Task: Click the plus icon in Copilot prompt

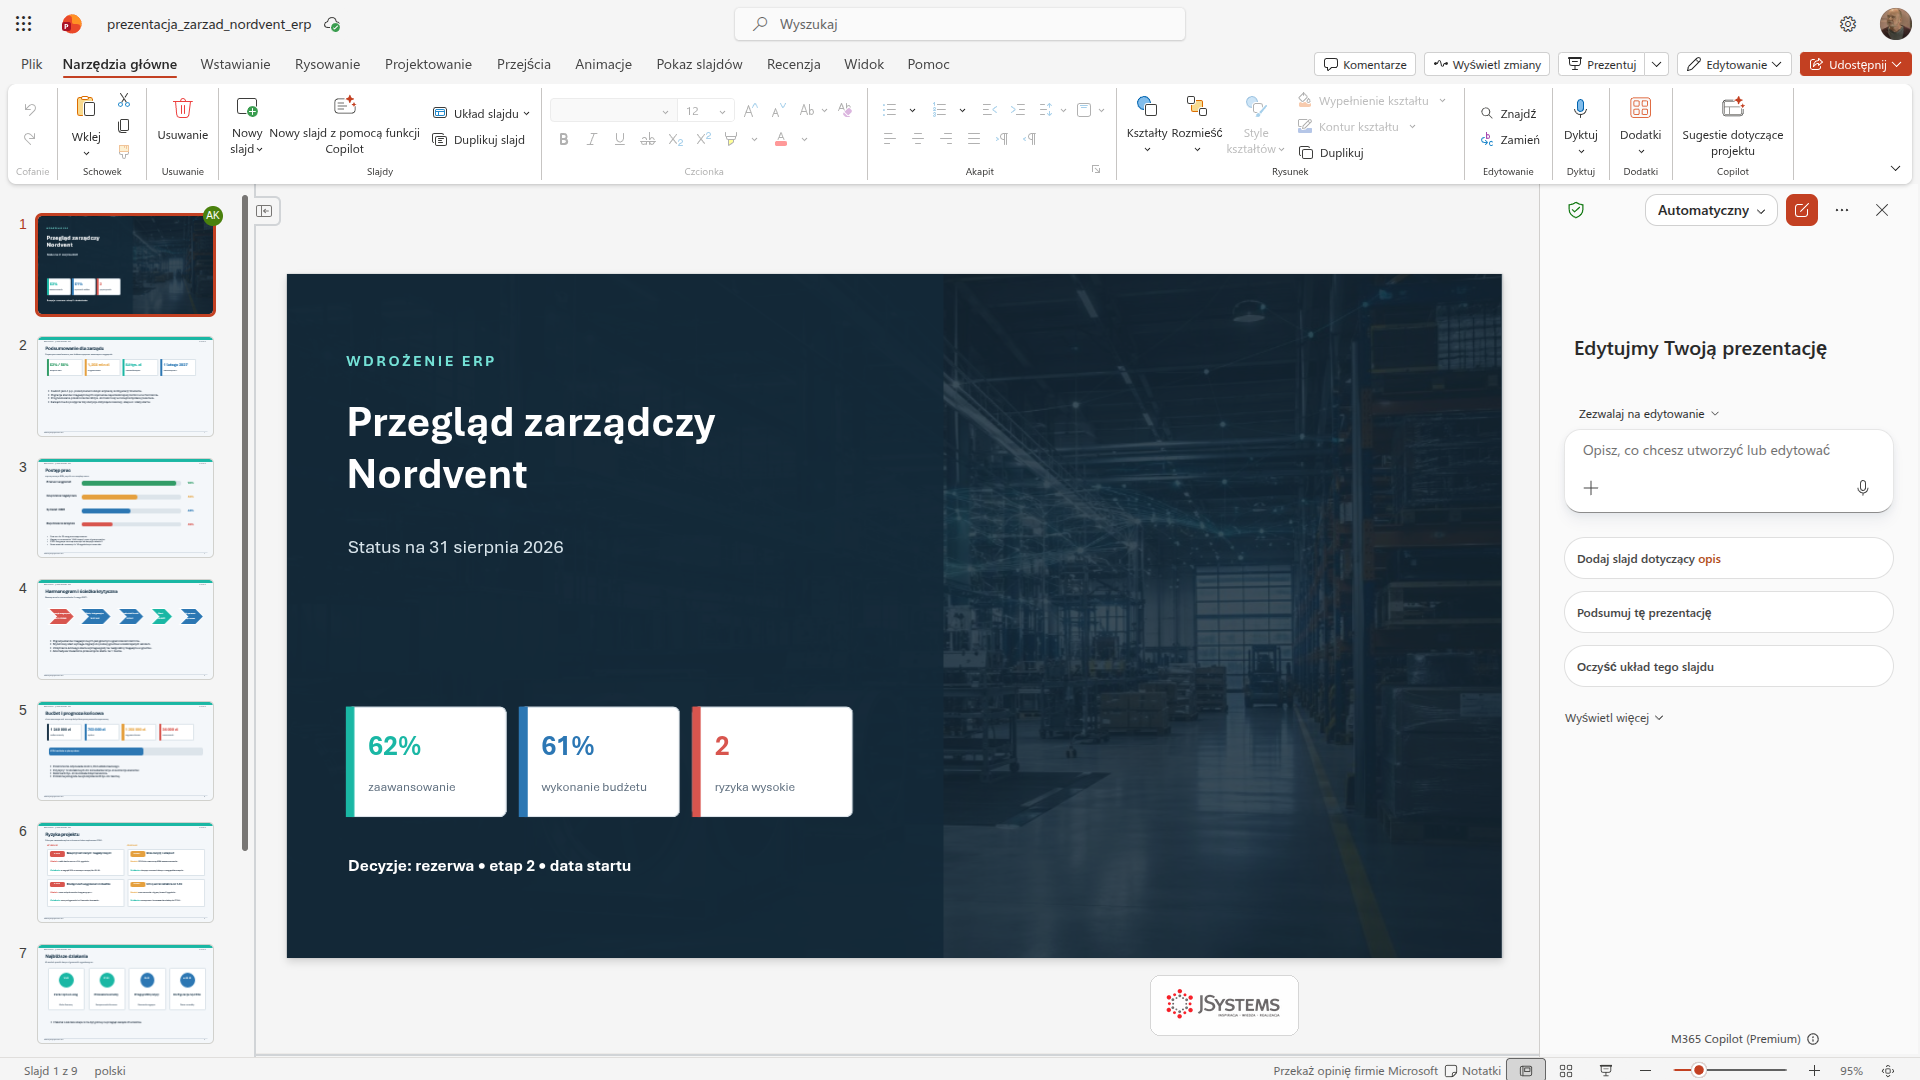Action: (x=1591, y=488)
